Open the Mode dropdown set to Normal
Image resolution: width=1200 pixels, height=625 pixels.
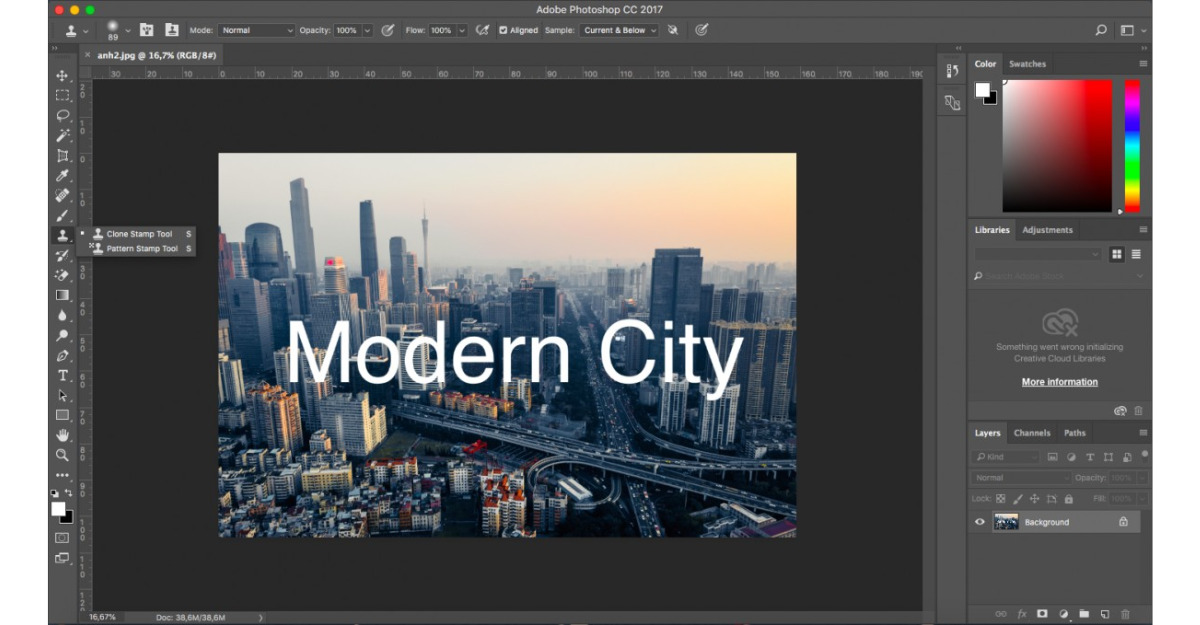click(x=257, y=30)
